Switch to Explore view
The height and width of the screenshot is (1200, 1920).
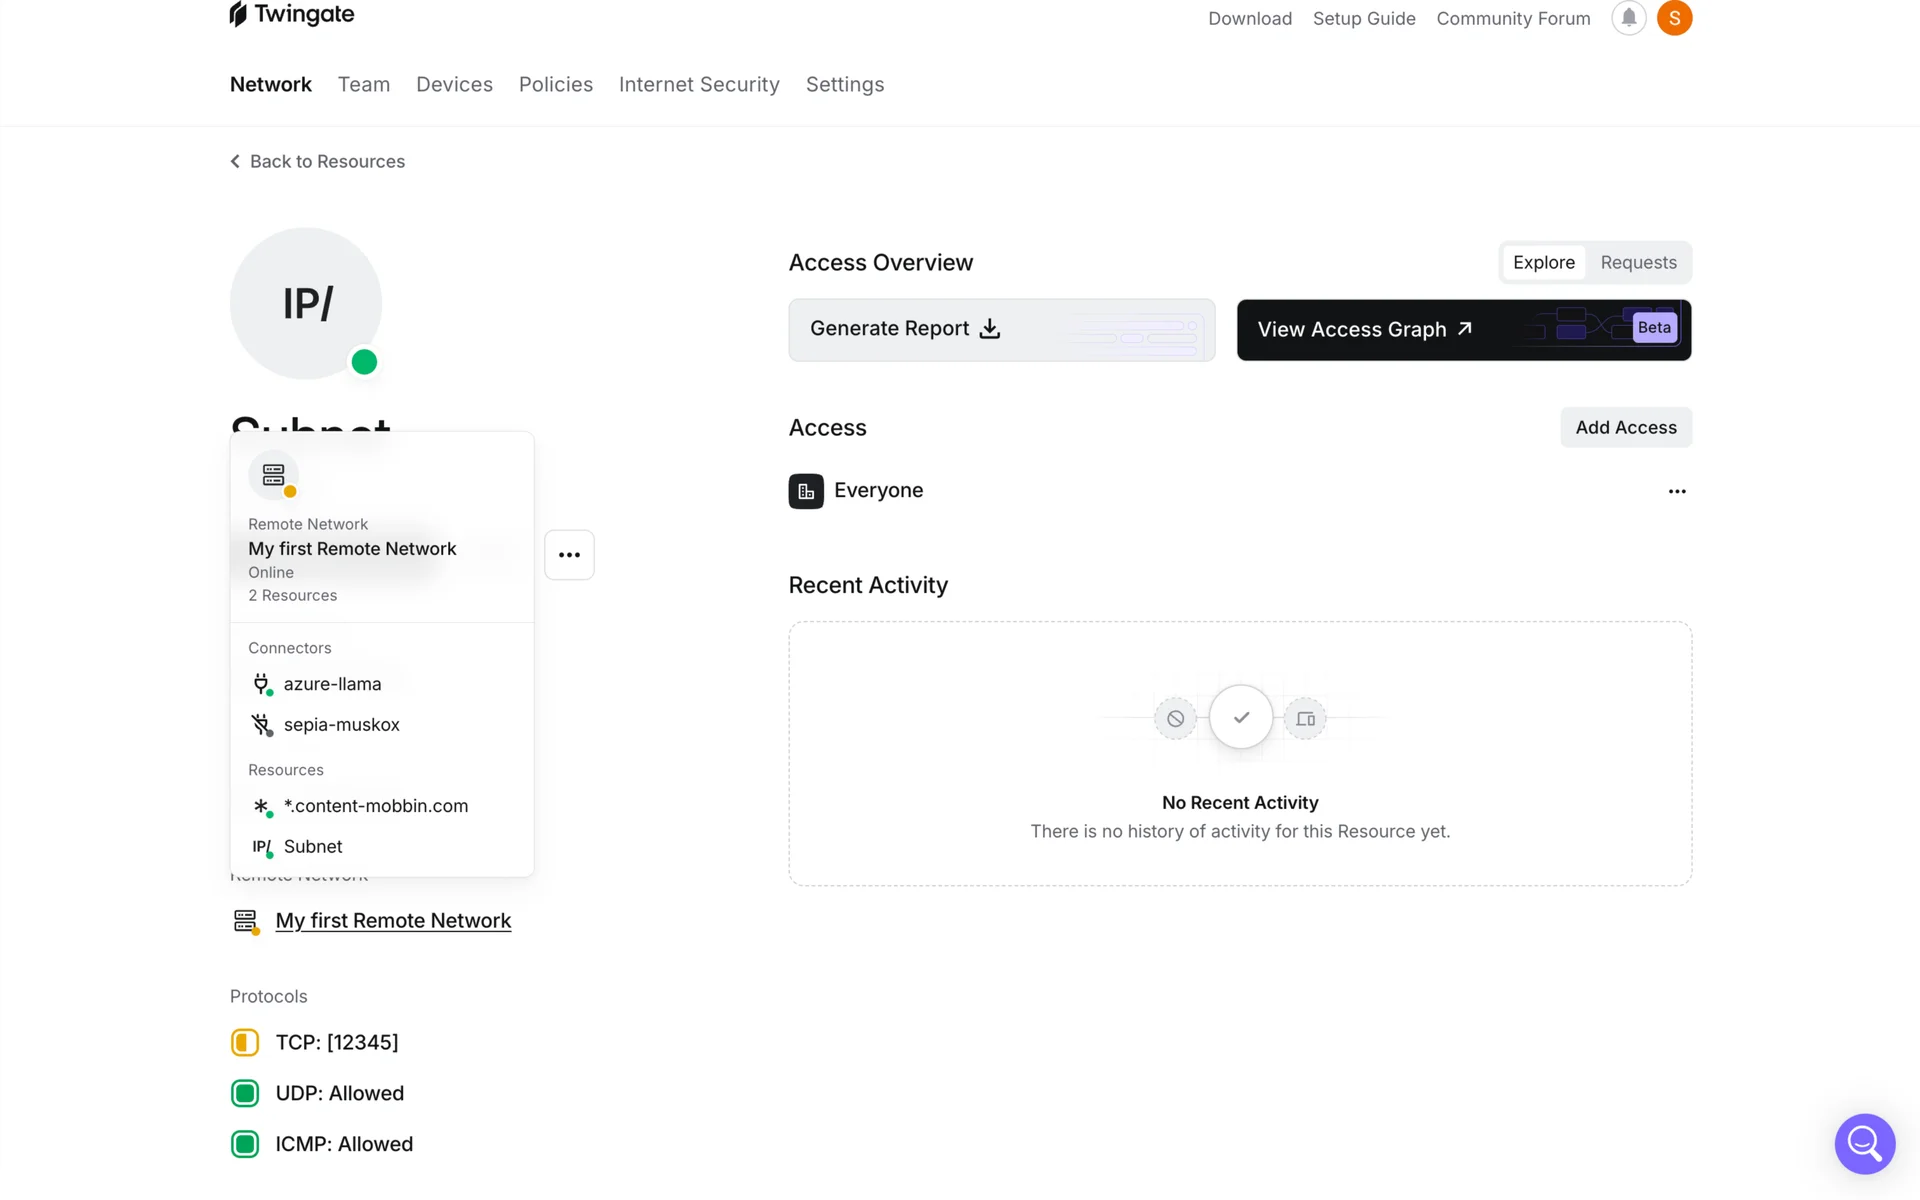pos(1543,263)
